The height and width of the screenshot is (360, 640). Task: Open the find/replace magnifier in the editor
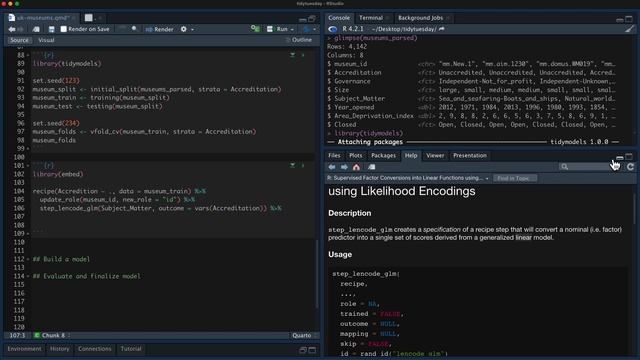134,29
